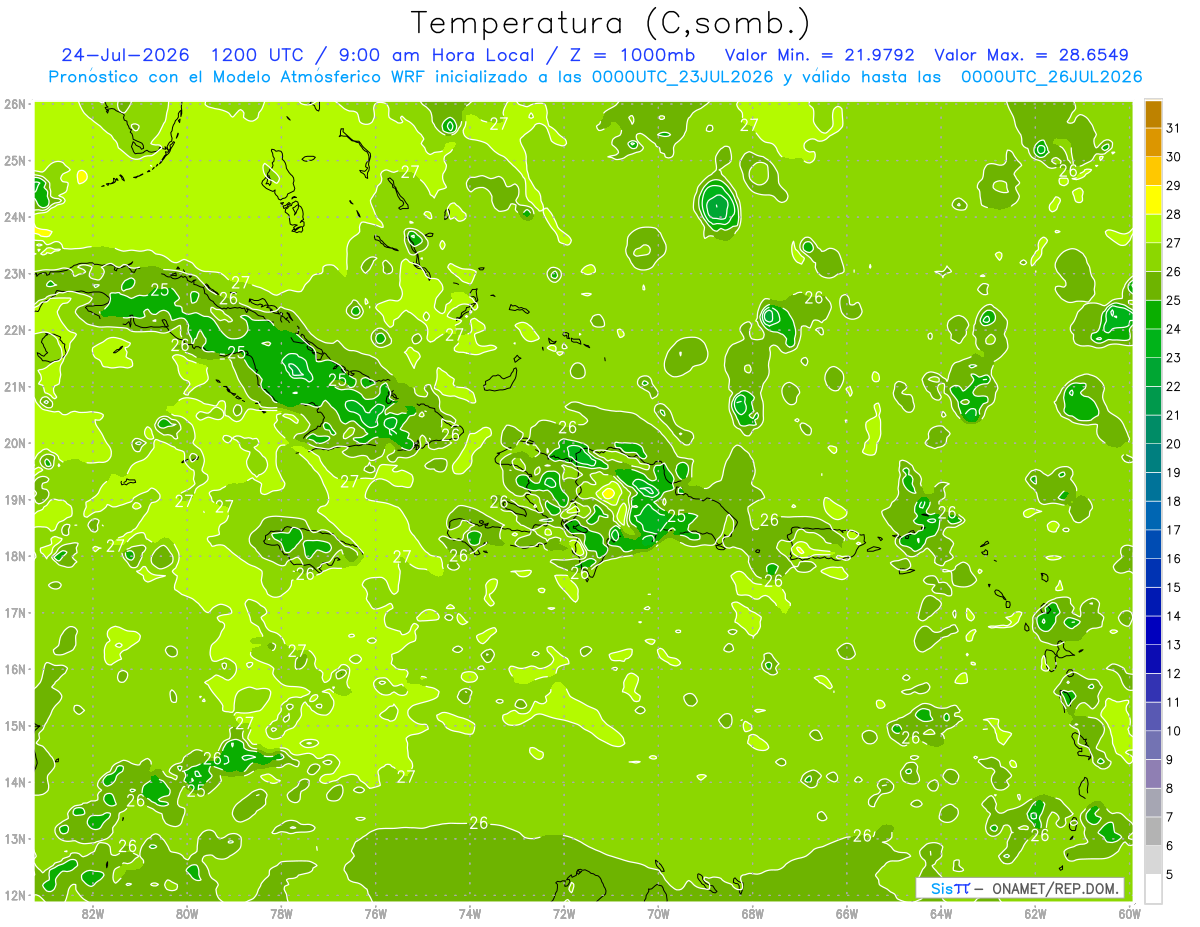Click the teal legend swatch between 19 and 20
The height and width of the screenshot is (927, 1200).
coord(1153,458)
